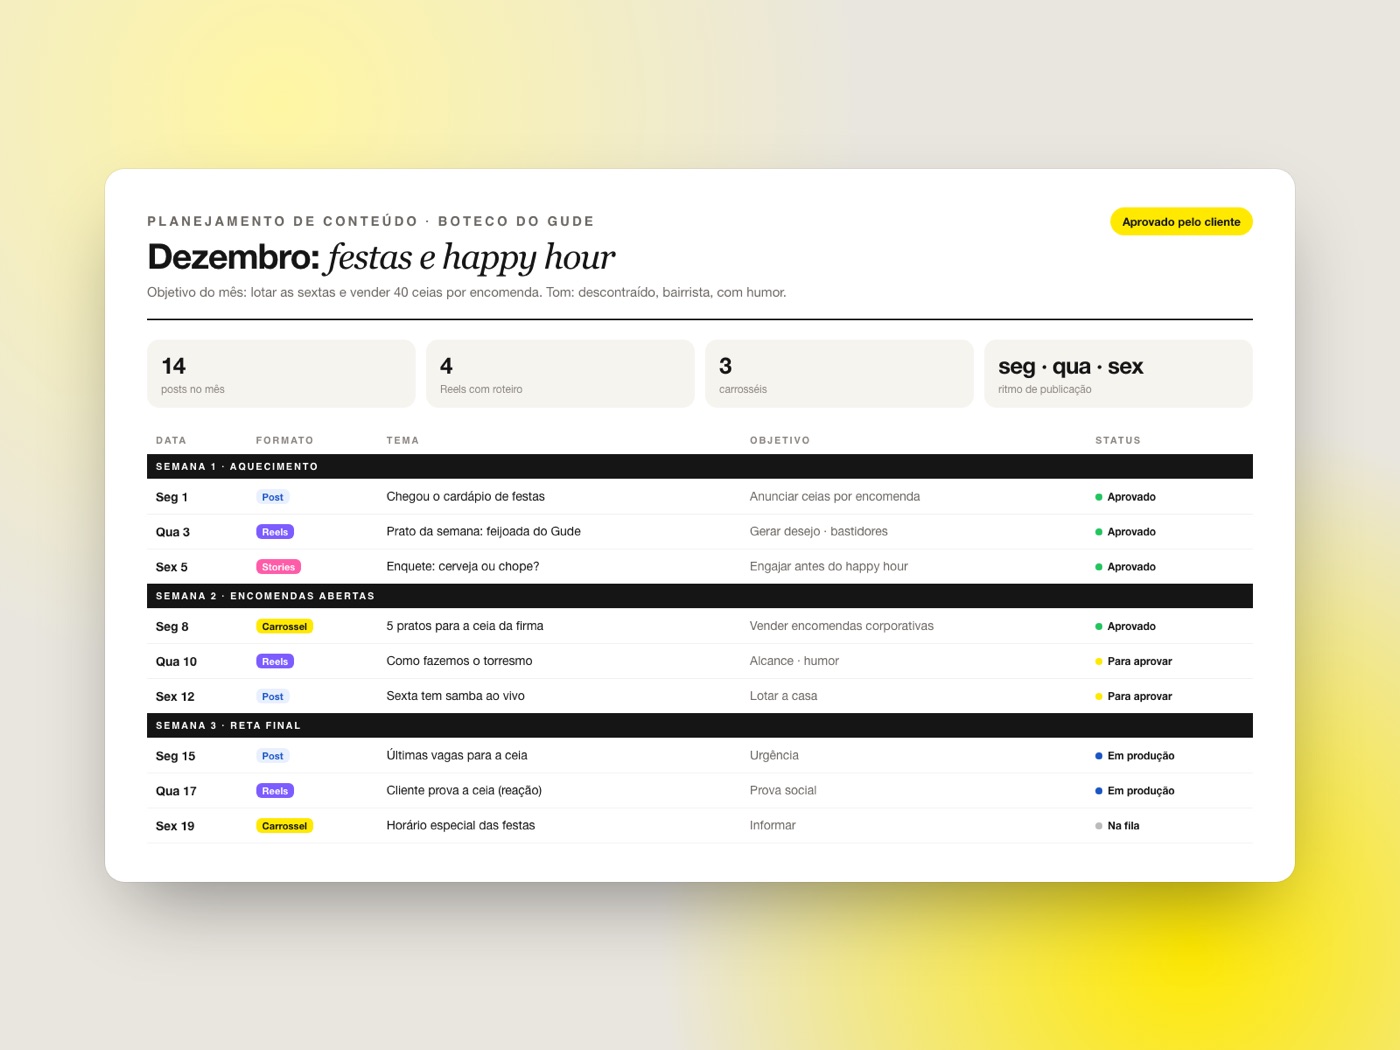The width and height of the screenshot is (1400, 1050).
Task: Click 'Prato da semana: feijoada do Gude'
Action: (484, 532)
